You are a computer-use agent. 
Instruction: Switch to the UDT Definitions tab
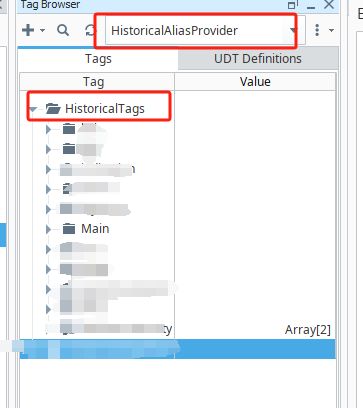pyautogui.click(x=258, y=59)
